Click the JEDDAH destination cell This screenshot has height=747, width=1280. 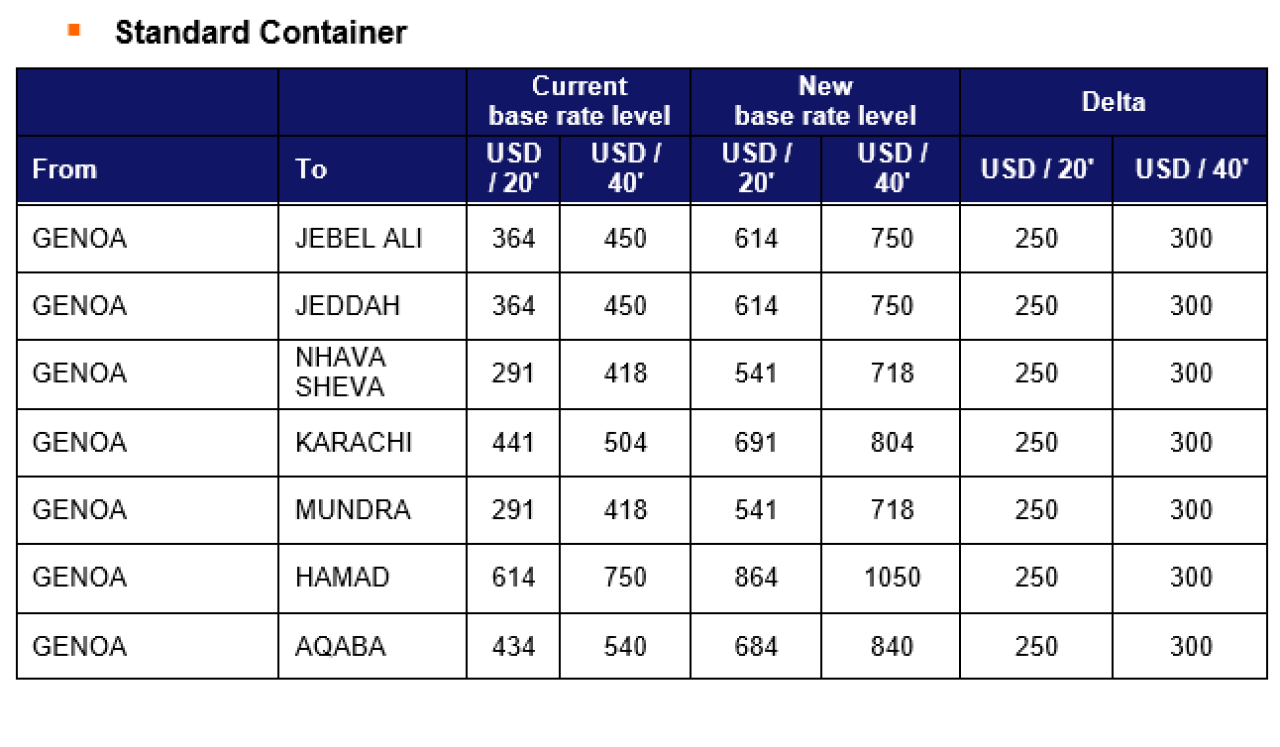point(372,306)
